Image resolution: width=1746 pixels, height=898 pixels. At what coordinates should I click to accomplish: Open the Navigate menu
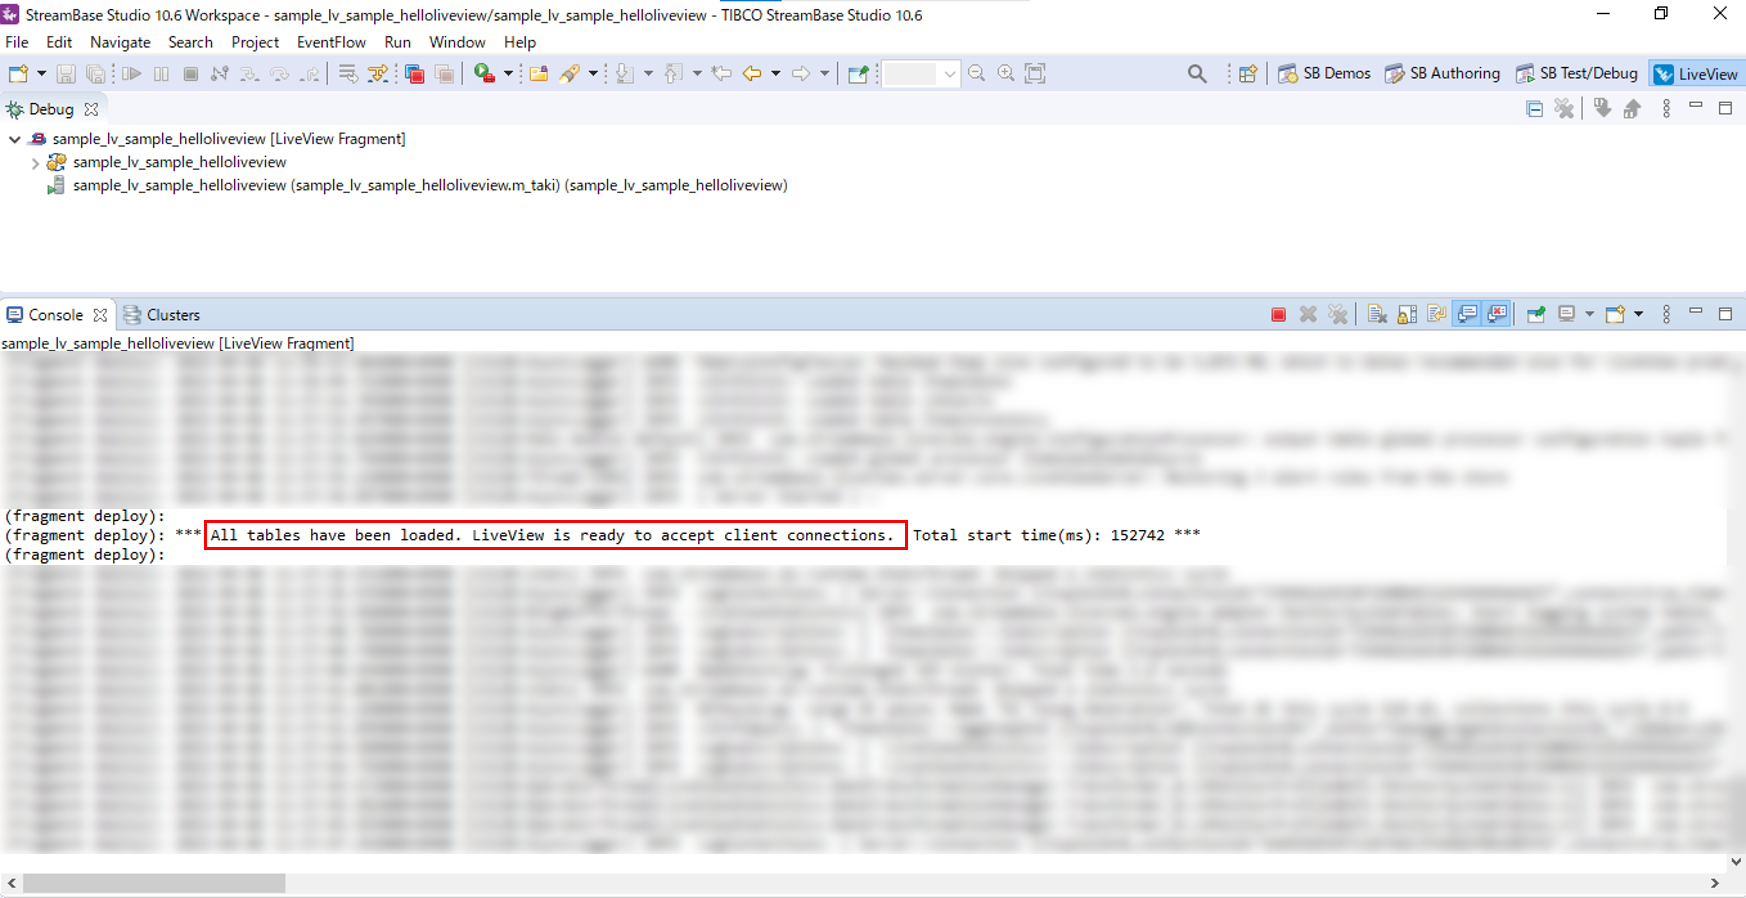(x=120, y=42)
